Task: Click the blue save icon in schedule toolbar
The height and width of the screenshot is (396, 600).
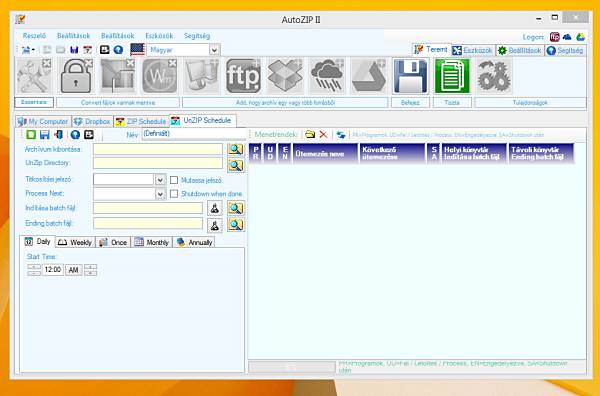Action: pos(45,134)
